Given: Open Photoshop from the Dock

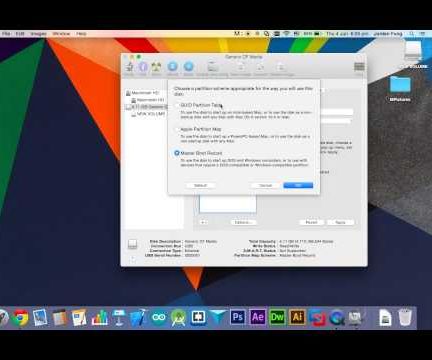Looking at the screenshot, I should click(238, 317).
